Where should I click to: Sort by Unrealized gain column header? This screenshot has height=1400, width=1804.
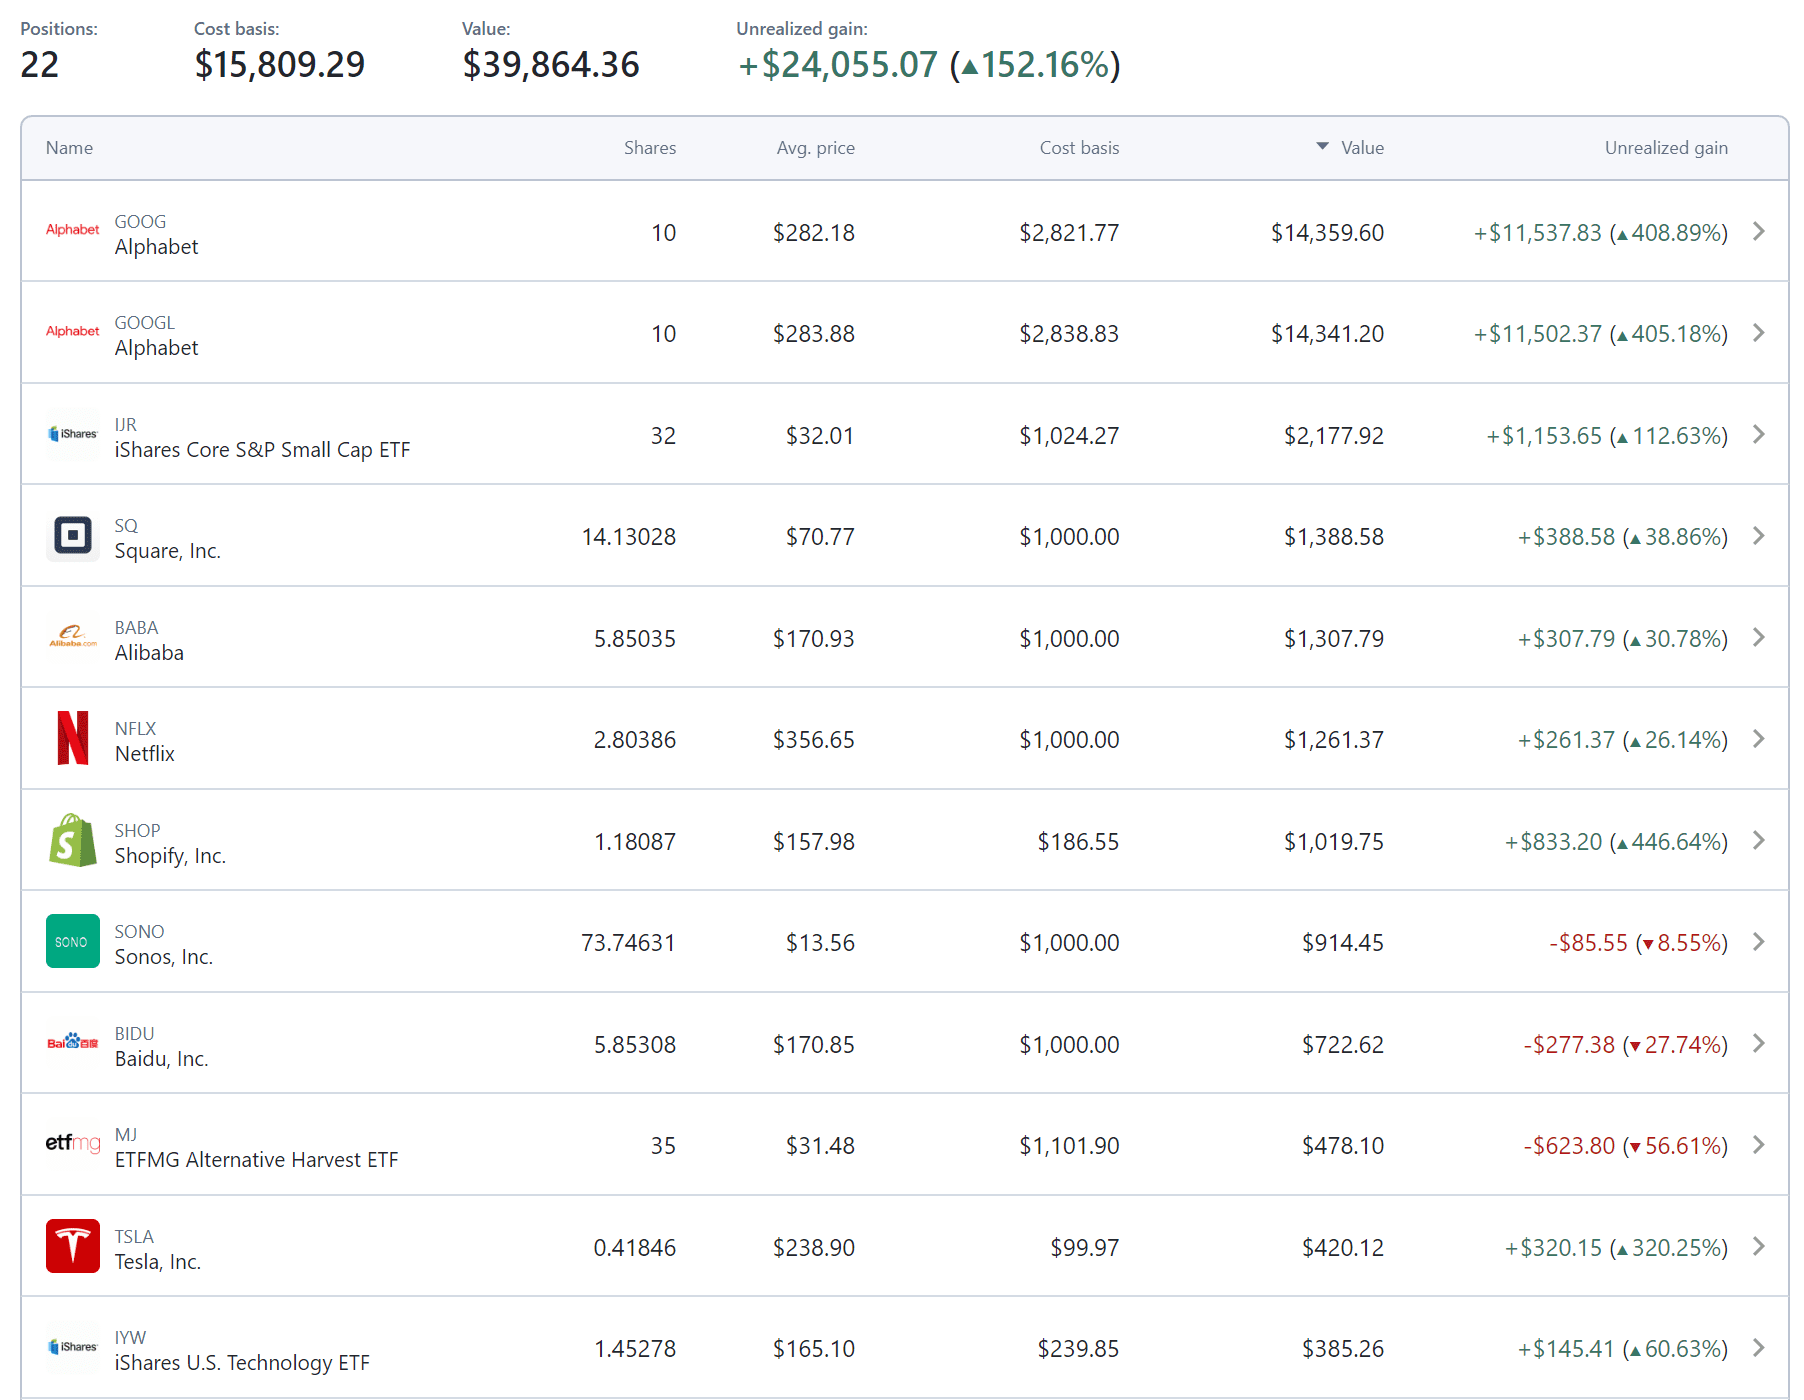(x=1666, y=148)
